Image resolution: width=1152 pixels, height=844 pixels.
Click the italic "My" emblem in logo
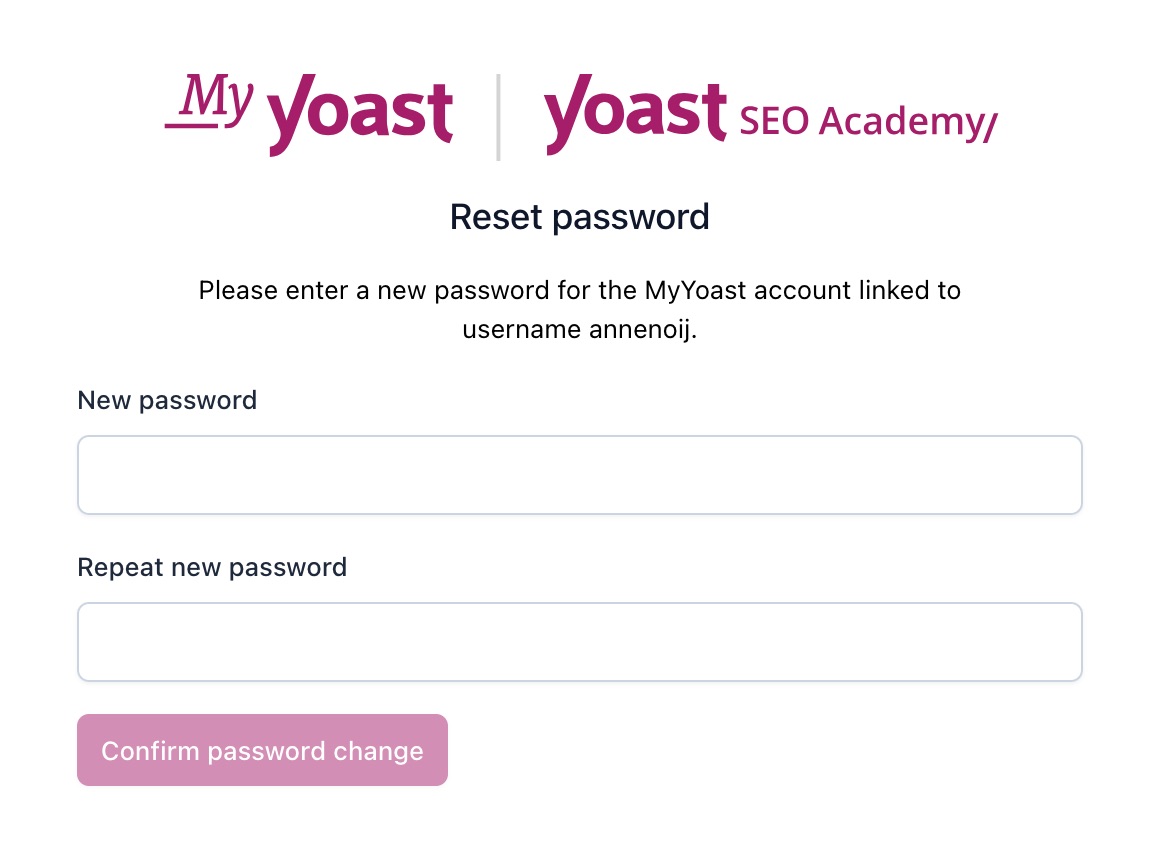[210, 101]
